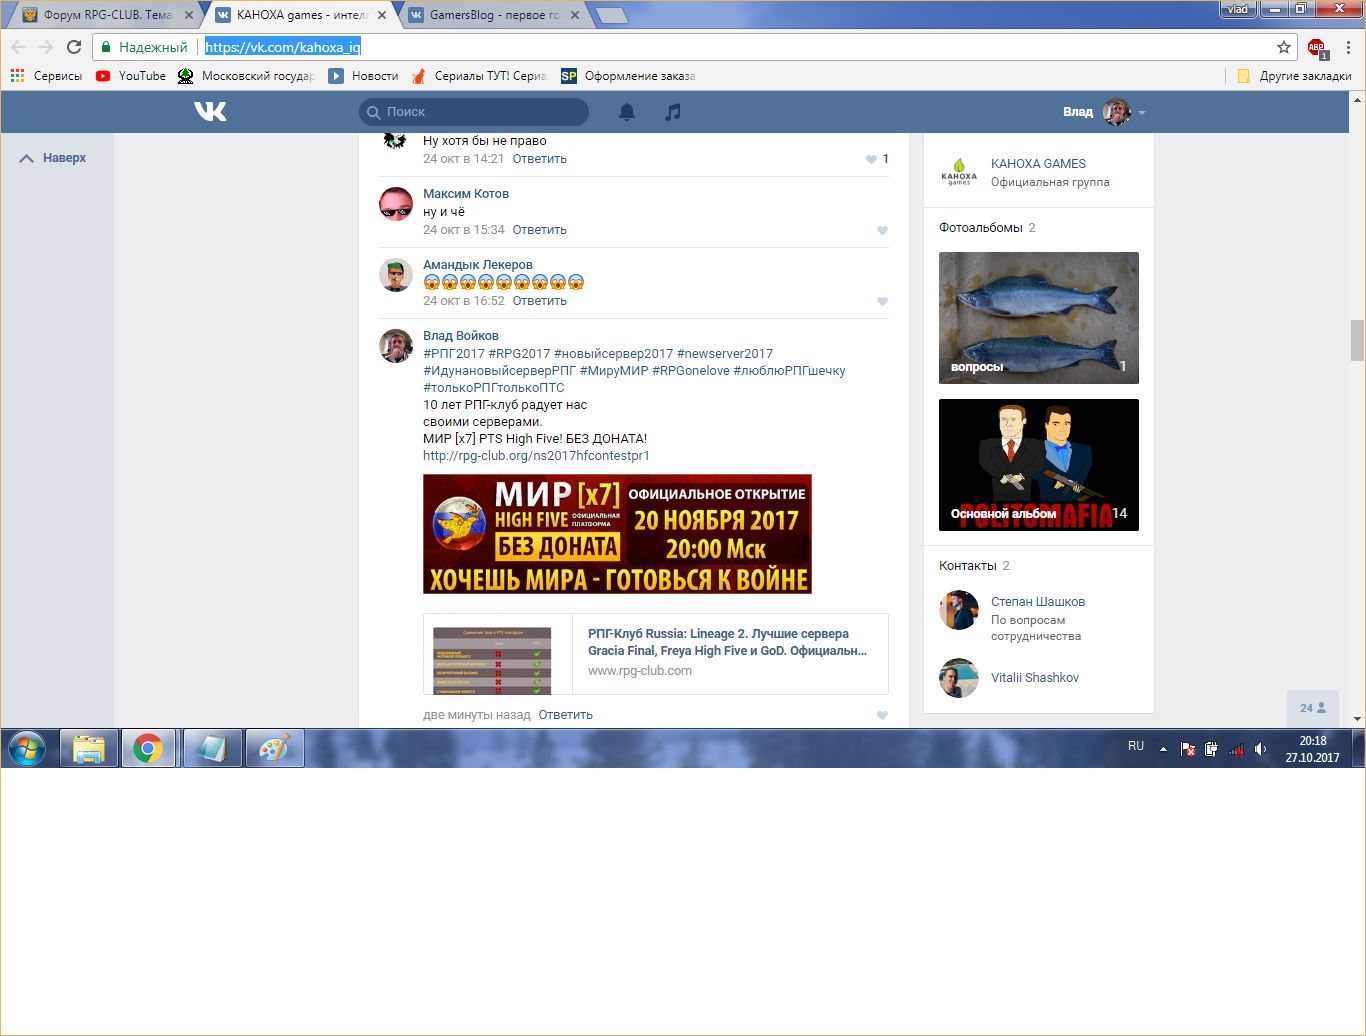Like Амандык Лекеров's emoji comment
Image resolution: width=1366 pixels, height=1036 pixels.
pyautogui.click(x=882, y=302)
